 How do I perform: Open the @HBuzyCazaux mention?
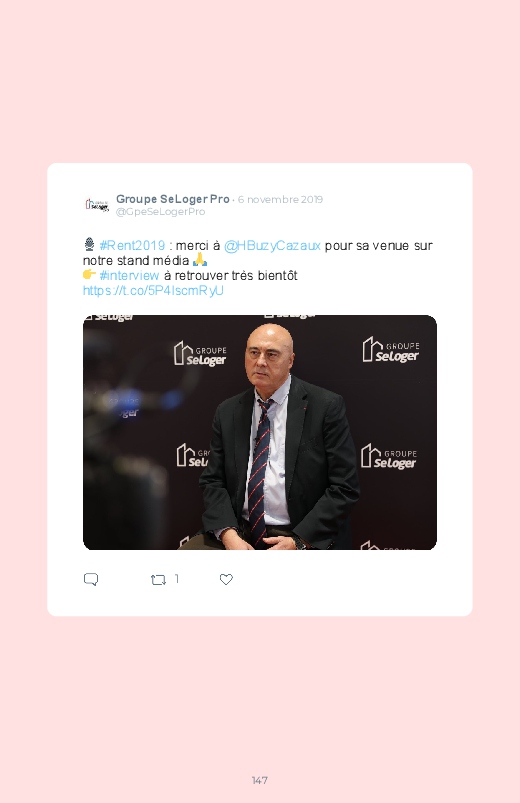[272, 246]
